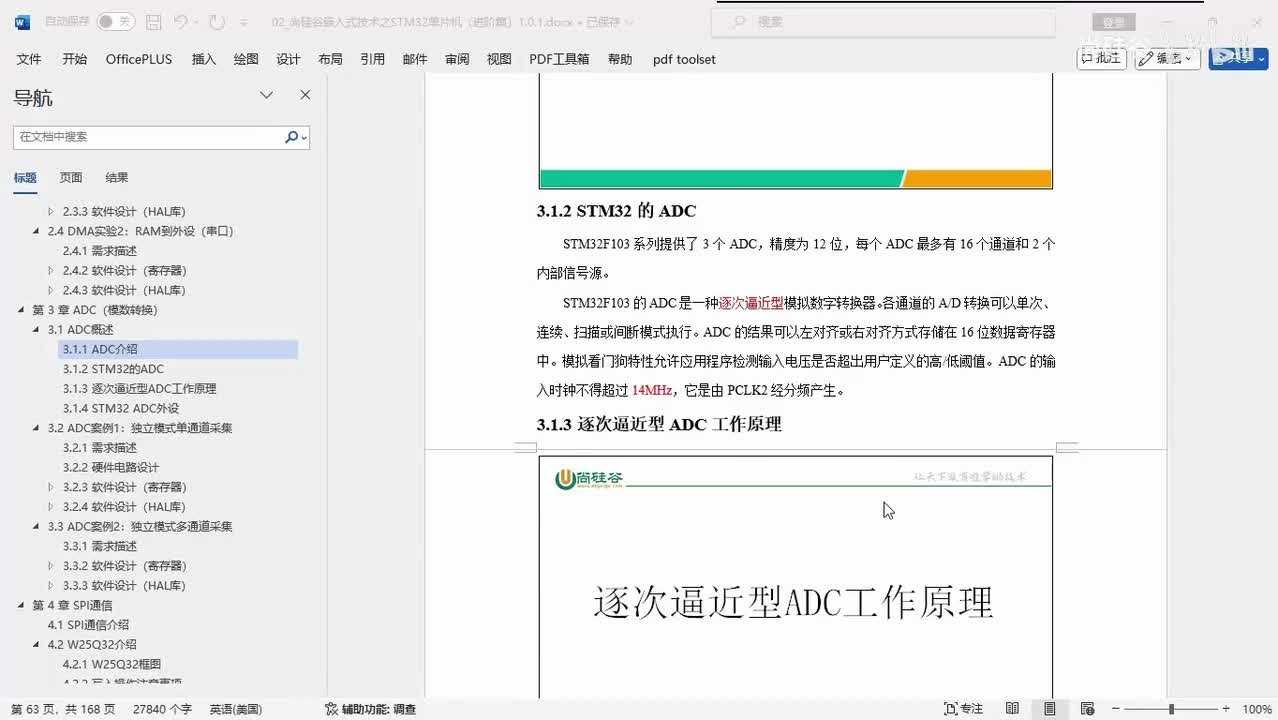Open the 开始 ribbon tab
Image resolution: width=1278 pixels, height=720 pixels.
[74, 59]
